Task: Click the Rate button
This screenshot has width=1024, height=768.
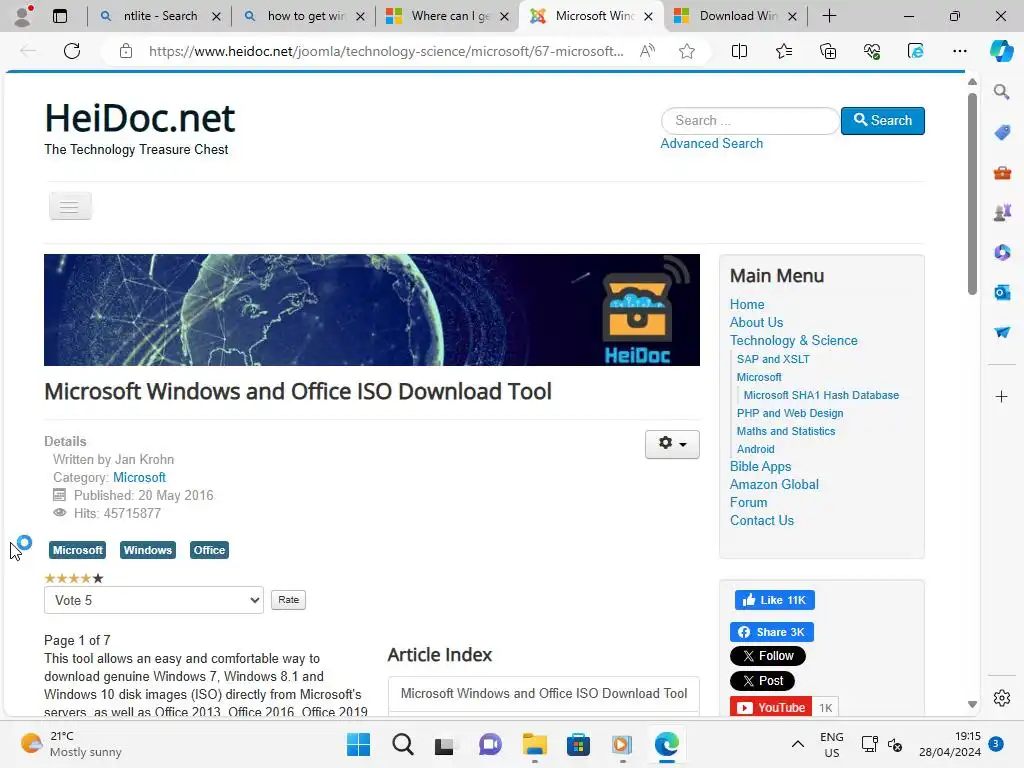Action: [x=288, y=600]
